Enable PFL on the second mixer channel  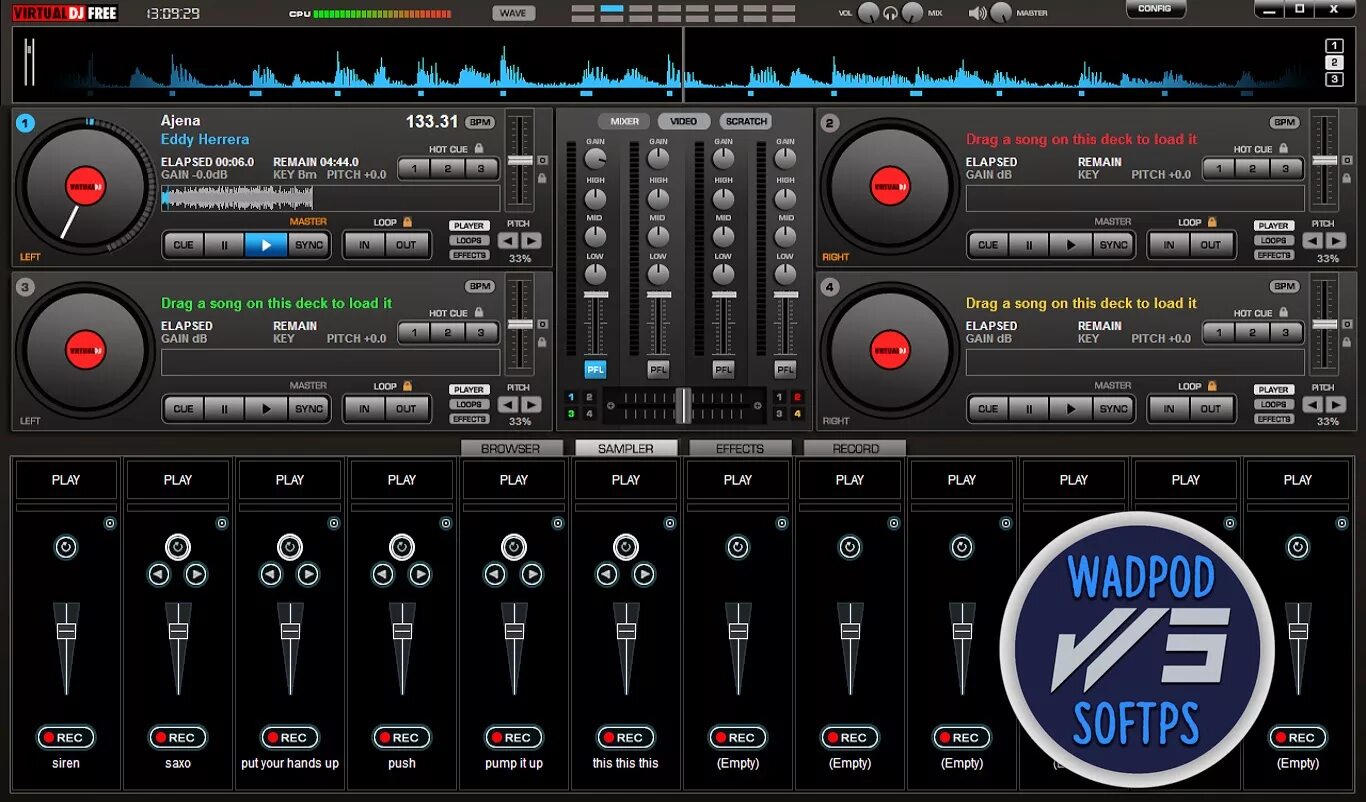pyautogui.click(x=658, y=370)
